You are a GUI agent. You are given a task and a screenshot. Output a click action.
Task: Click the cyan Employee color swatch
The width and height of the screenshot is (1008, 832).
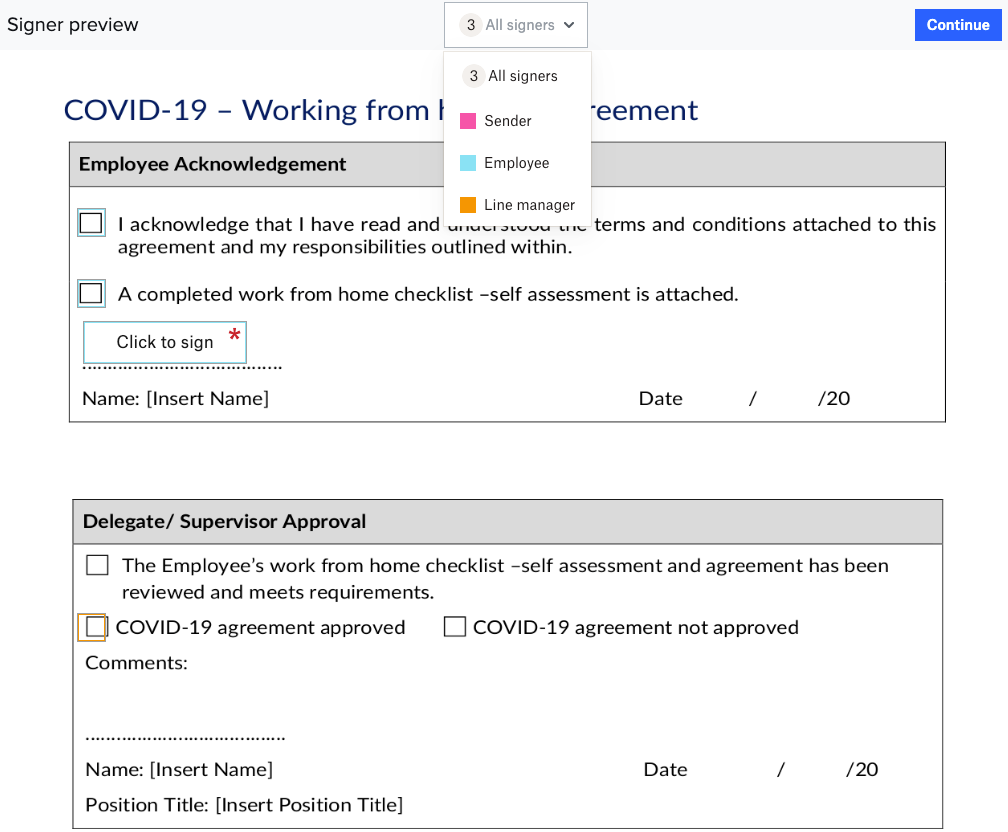(x=466, y=162)
